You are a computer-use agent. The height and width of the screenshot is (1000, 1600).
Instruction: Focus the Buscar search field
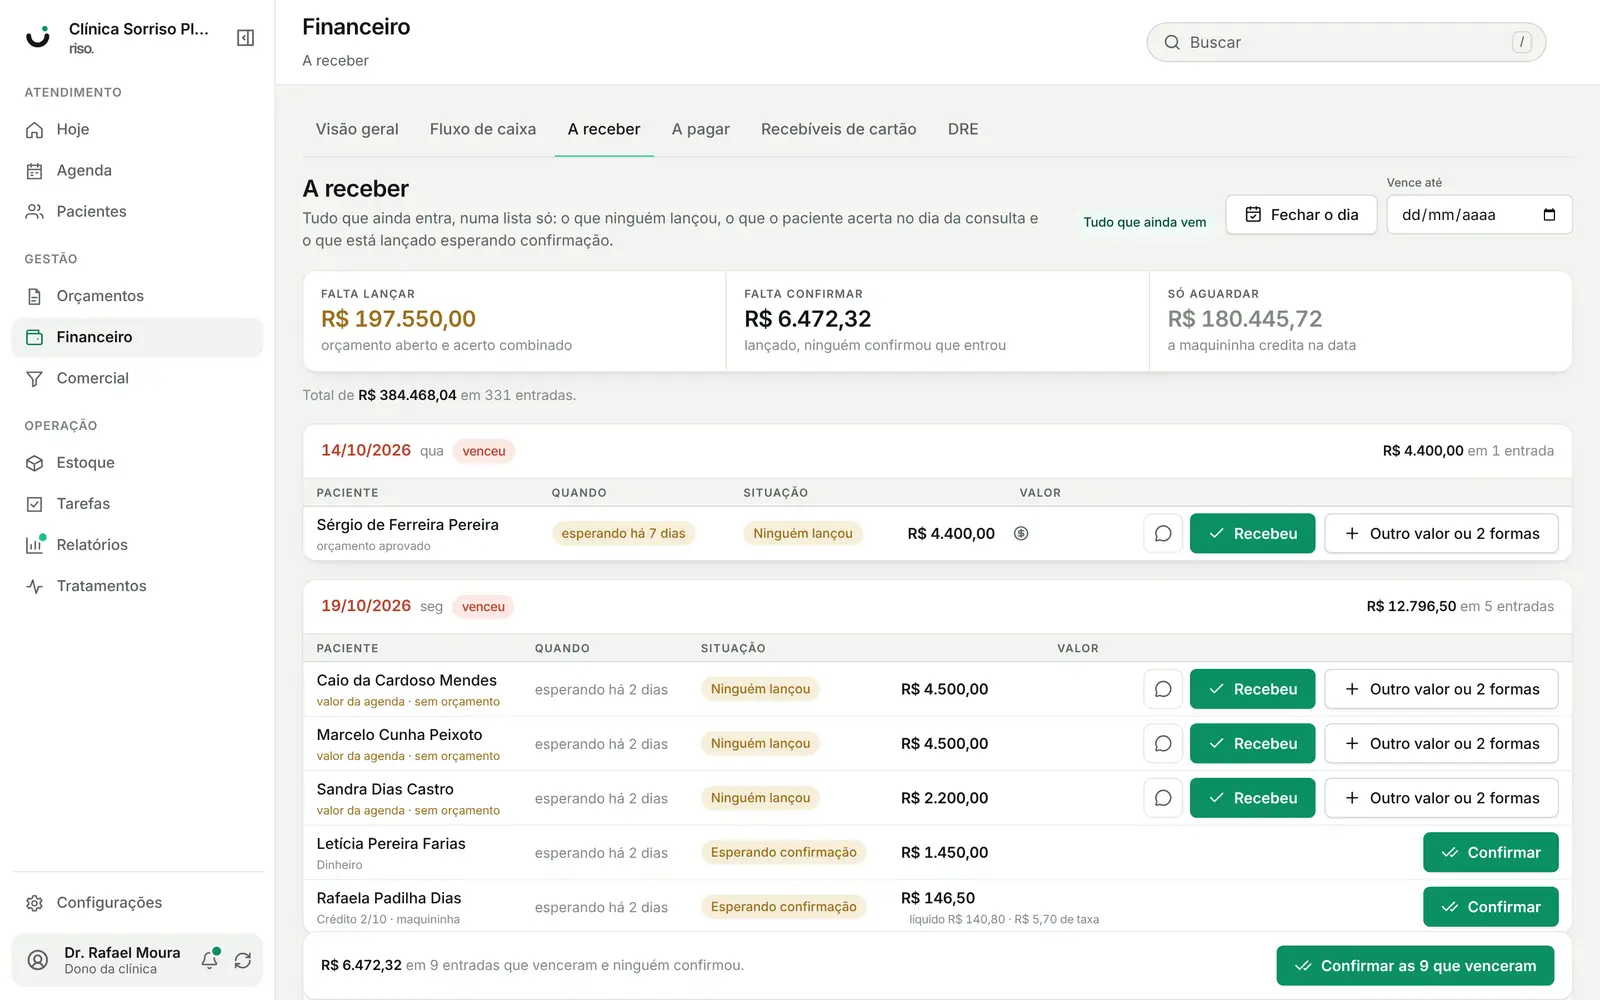(x=1346, y=42)
